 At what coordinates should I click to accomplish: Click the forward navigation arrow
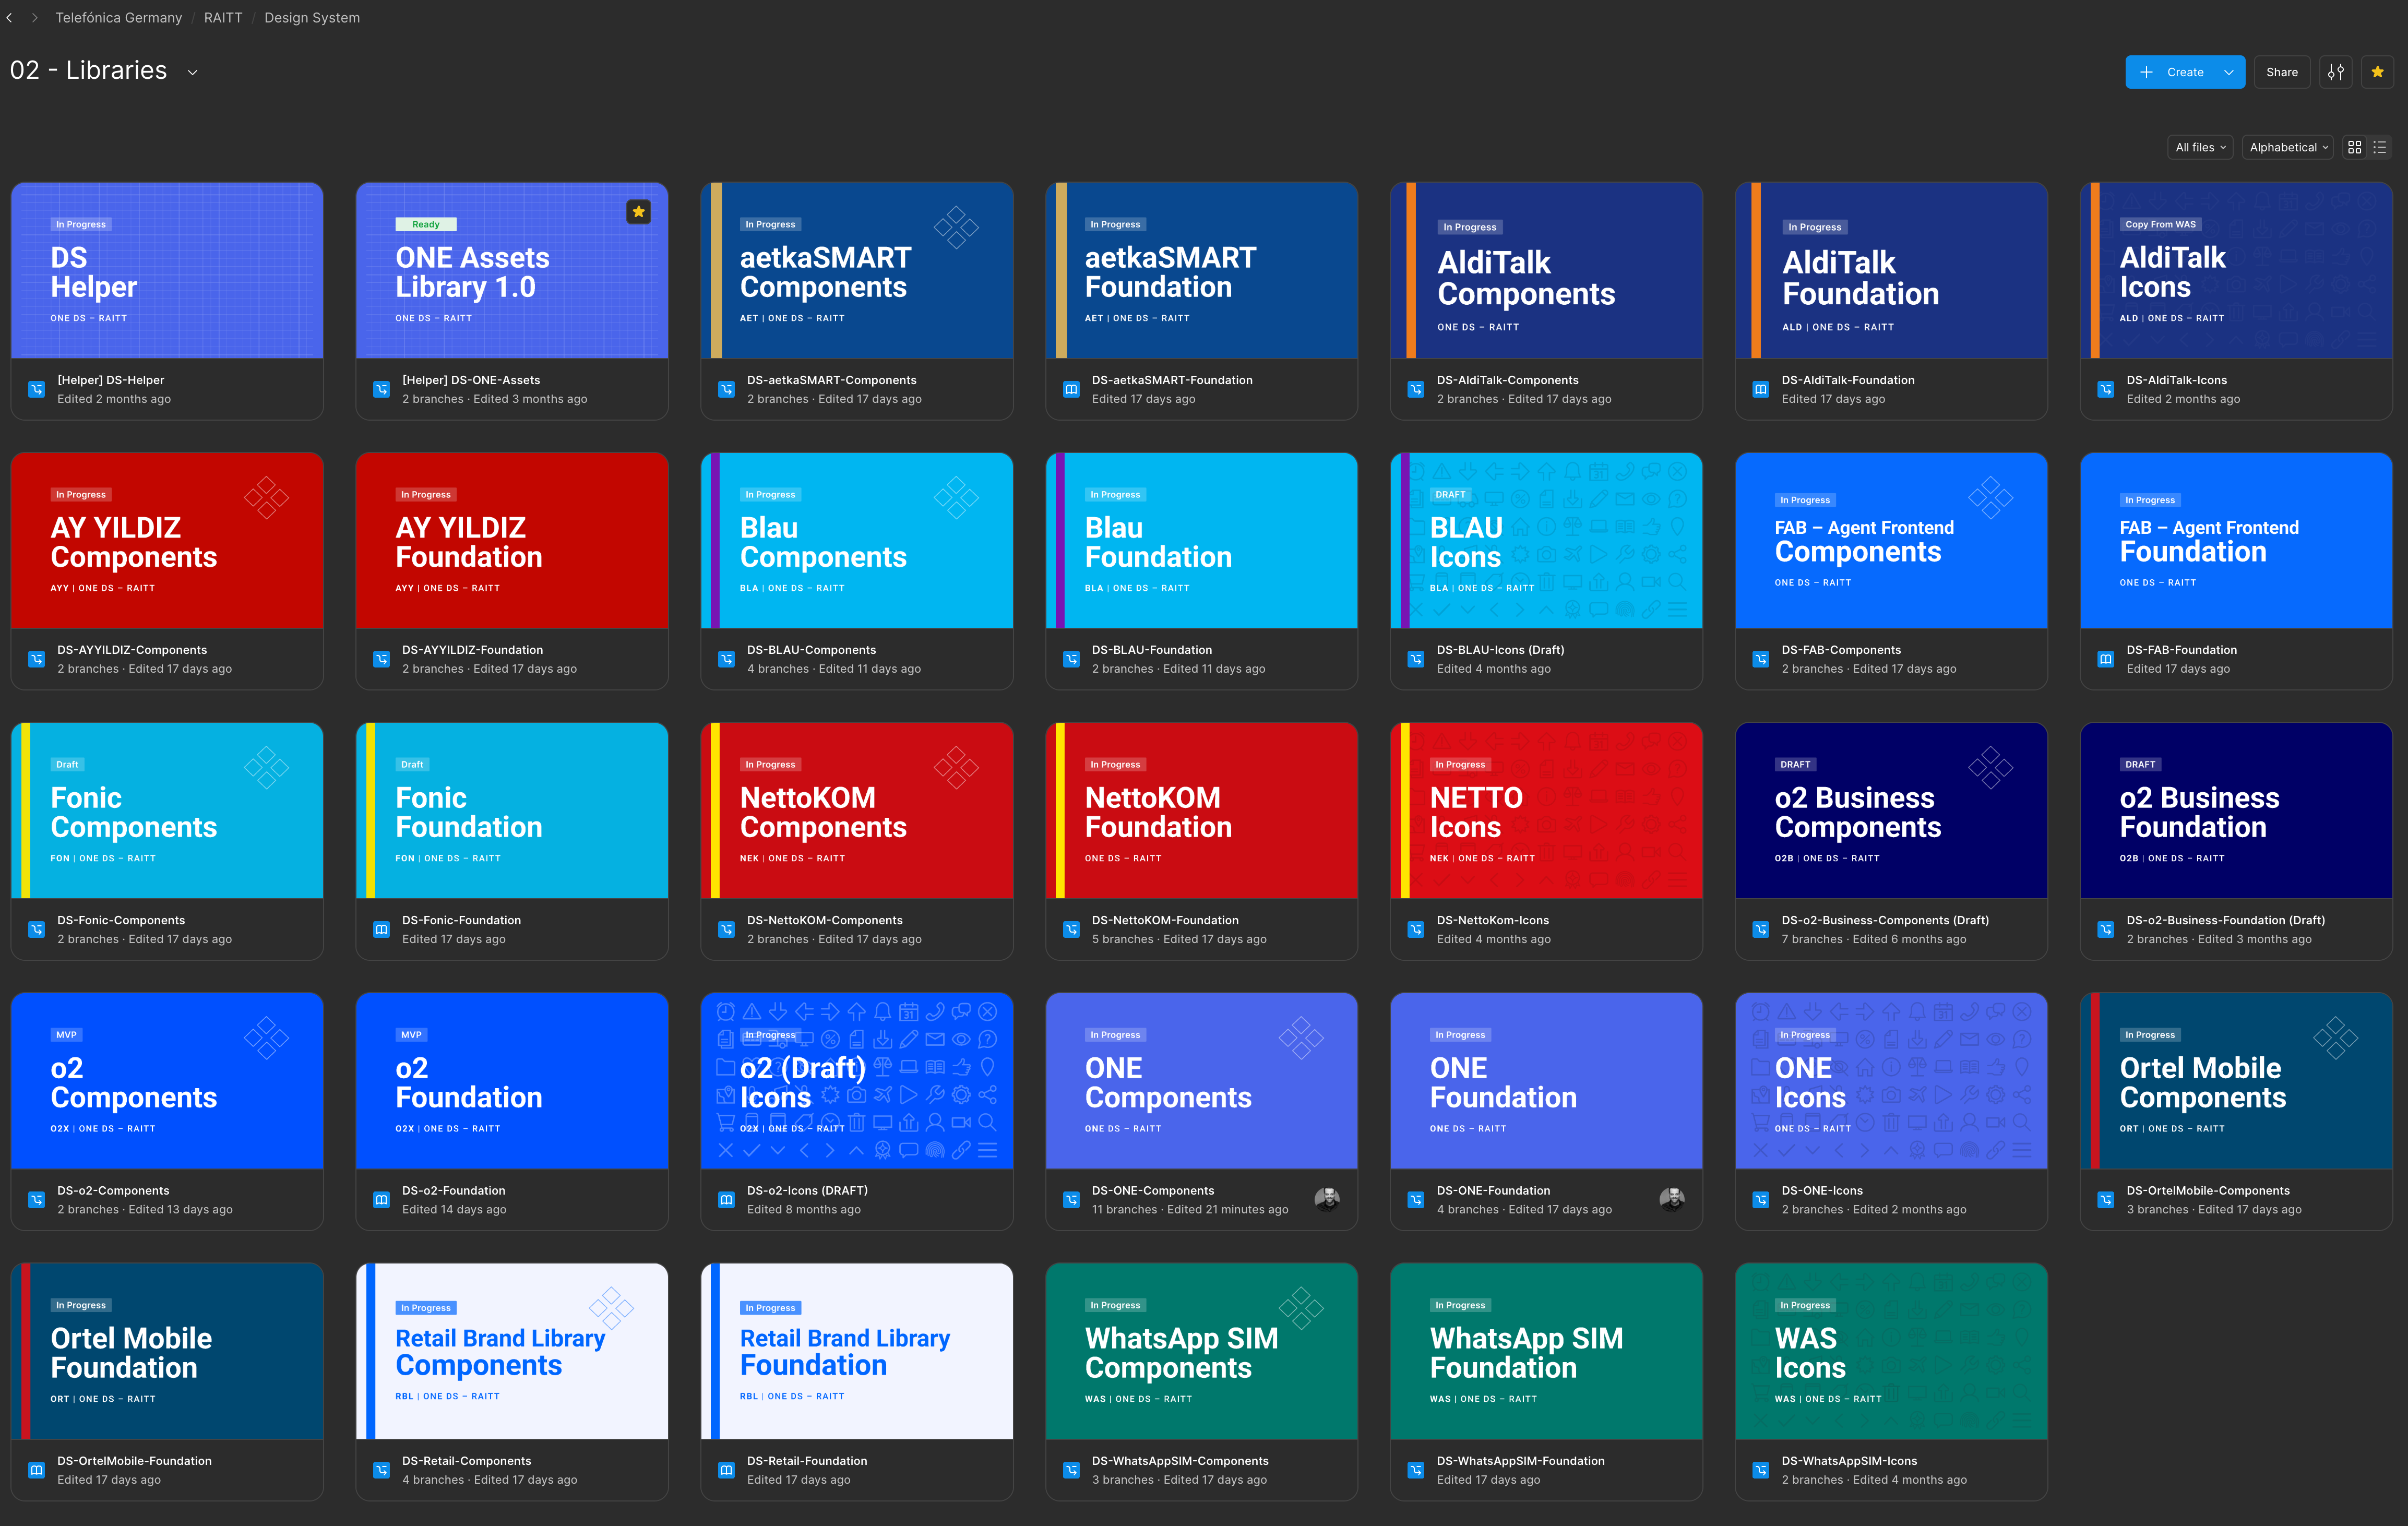(34, 18)
